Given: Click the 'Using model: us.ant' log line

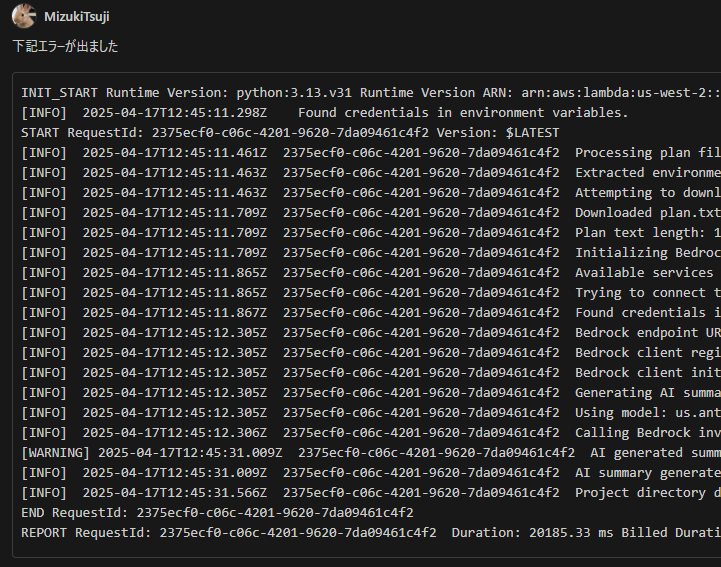Looking at the screenshot, I should point(371,413).
